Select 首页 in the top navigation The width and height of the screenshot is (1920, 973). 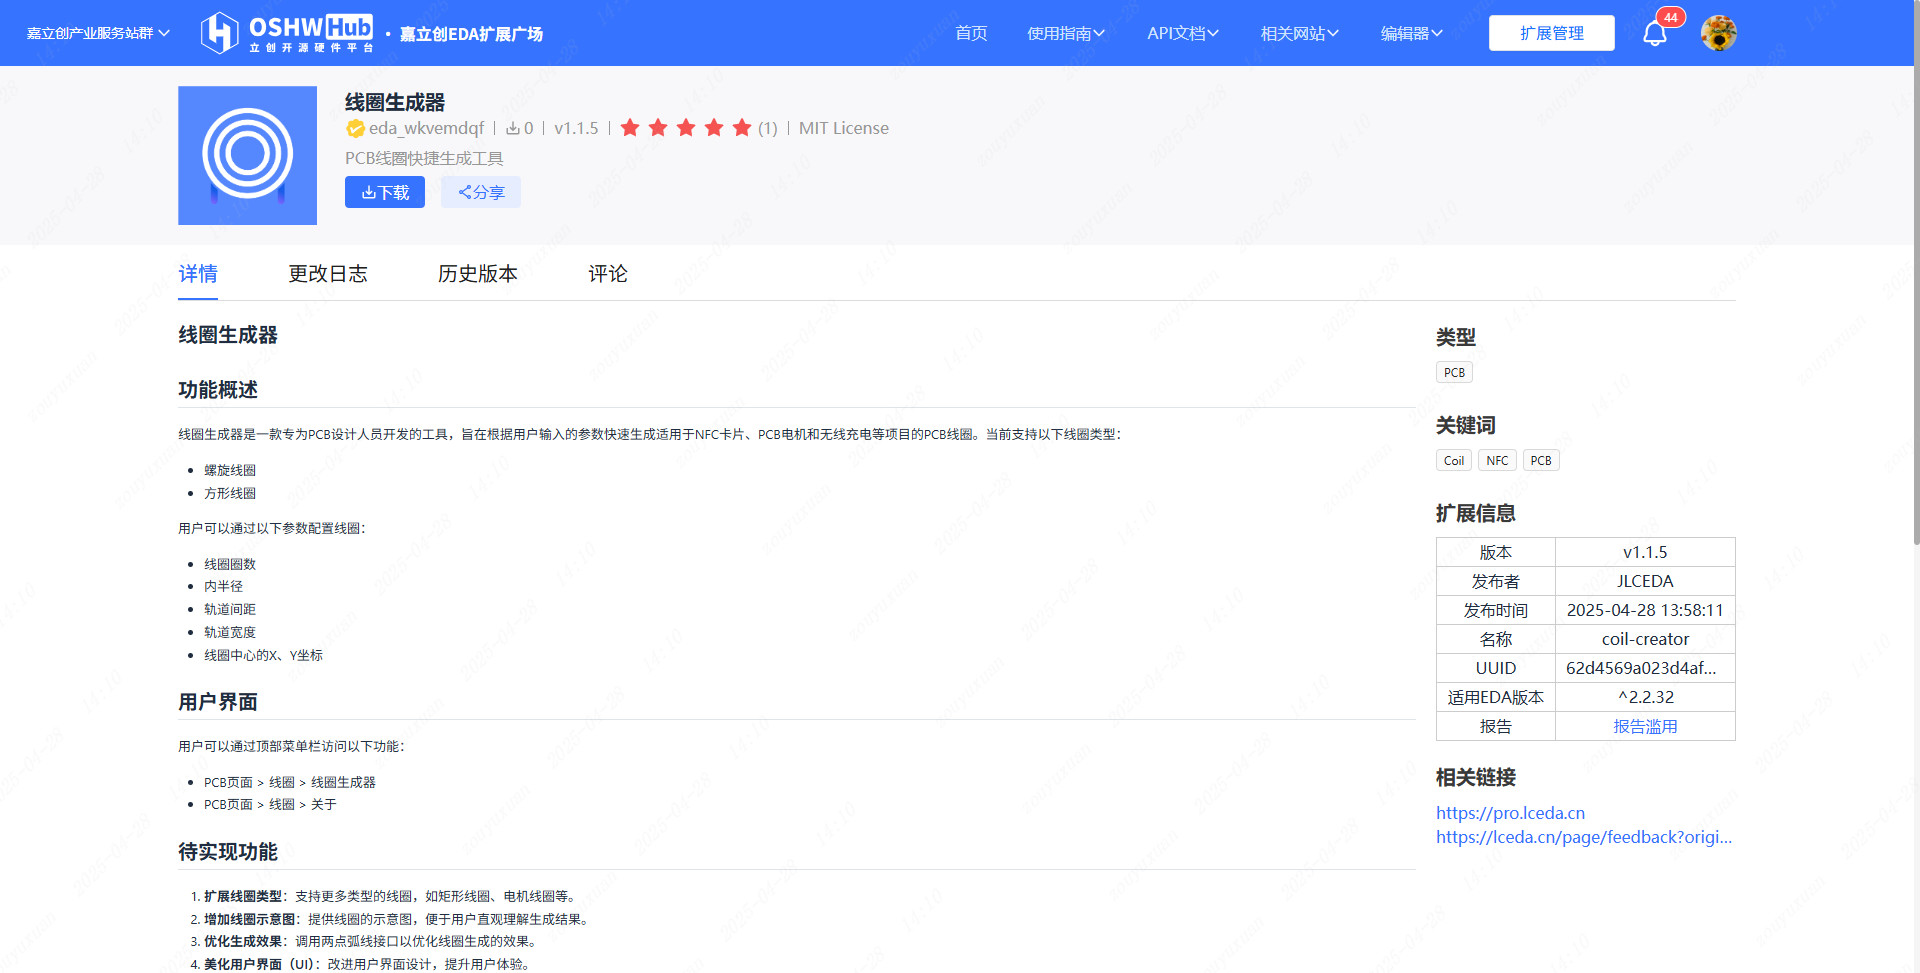click(x=969, y=33)
